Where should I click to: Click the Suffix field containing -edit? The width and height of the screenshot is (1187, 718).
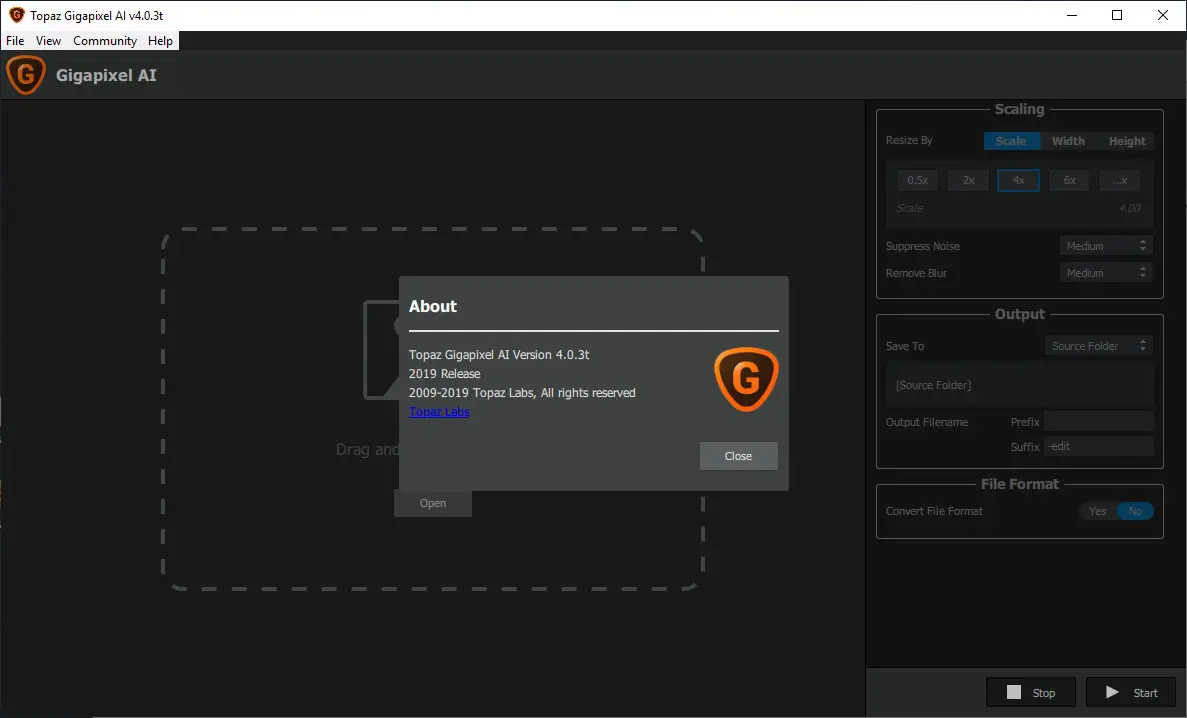[x=1098, y=446]
